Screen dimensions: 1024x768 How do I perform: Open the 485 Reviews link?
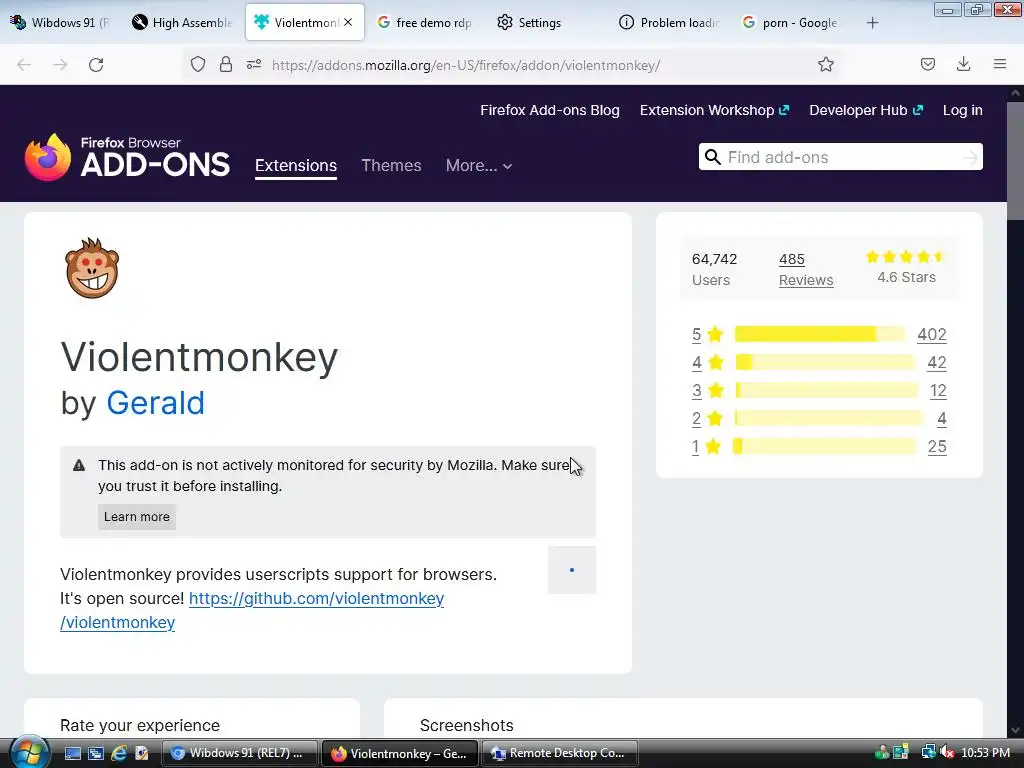click(806, 269)
